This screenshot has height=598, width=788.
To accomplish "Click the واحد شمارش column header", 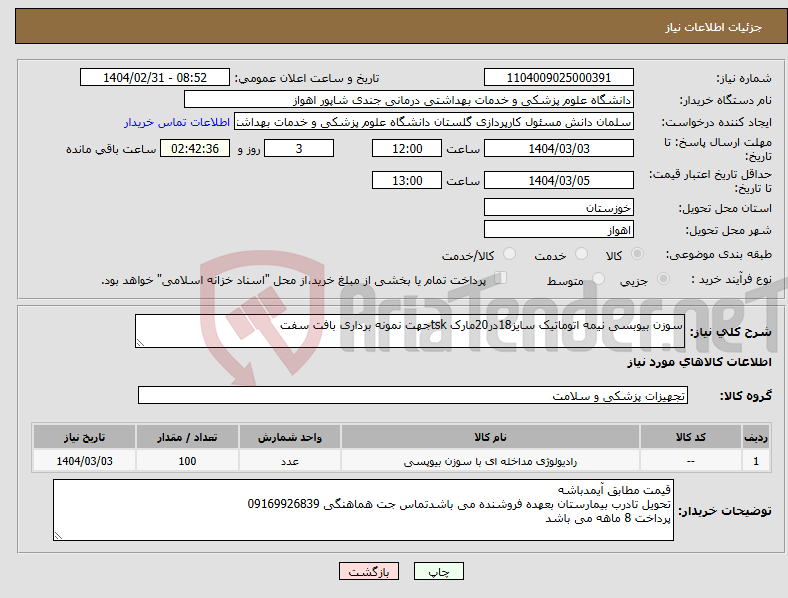I will pyautogui.click(x=290, y=437).
